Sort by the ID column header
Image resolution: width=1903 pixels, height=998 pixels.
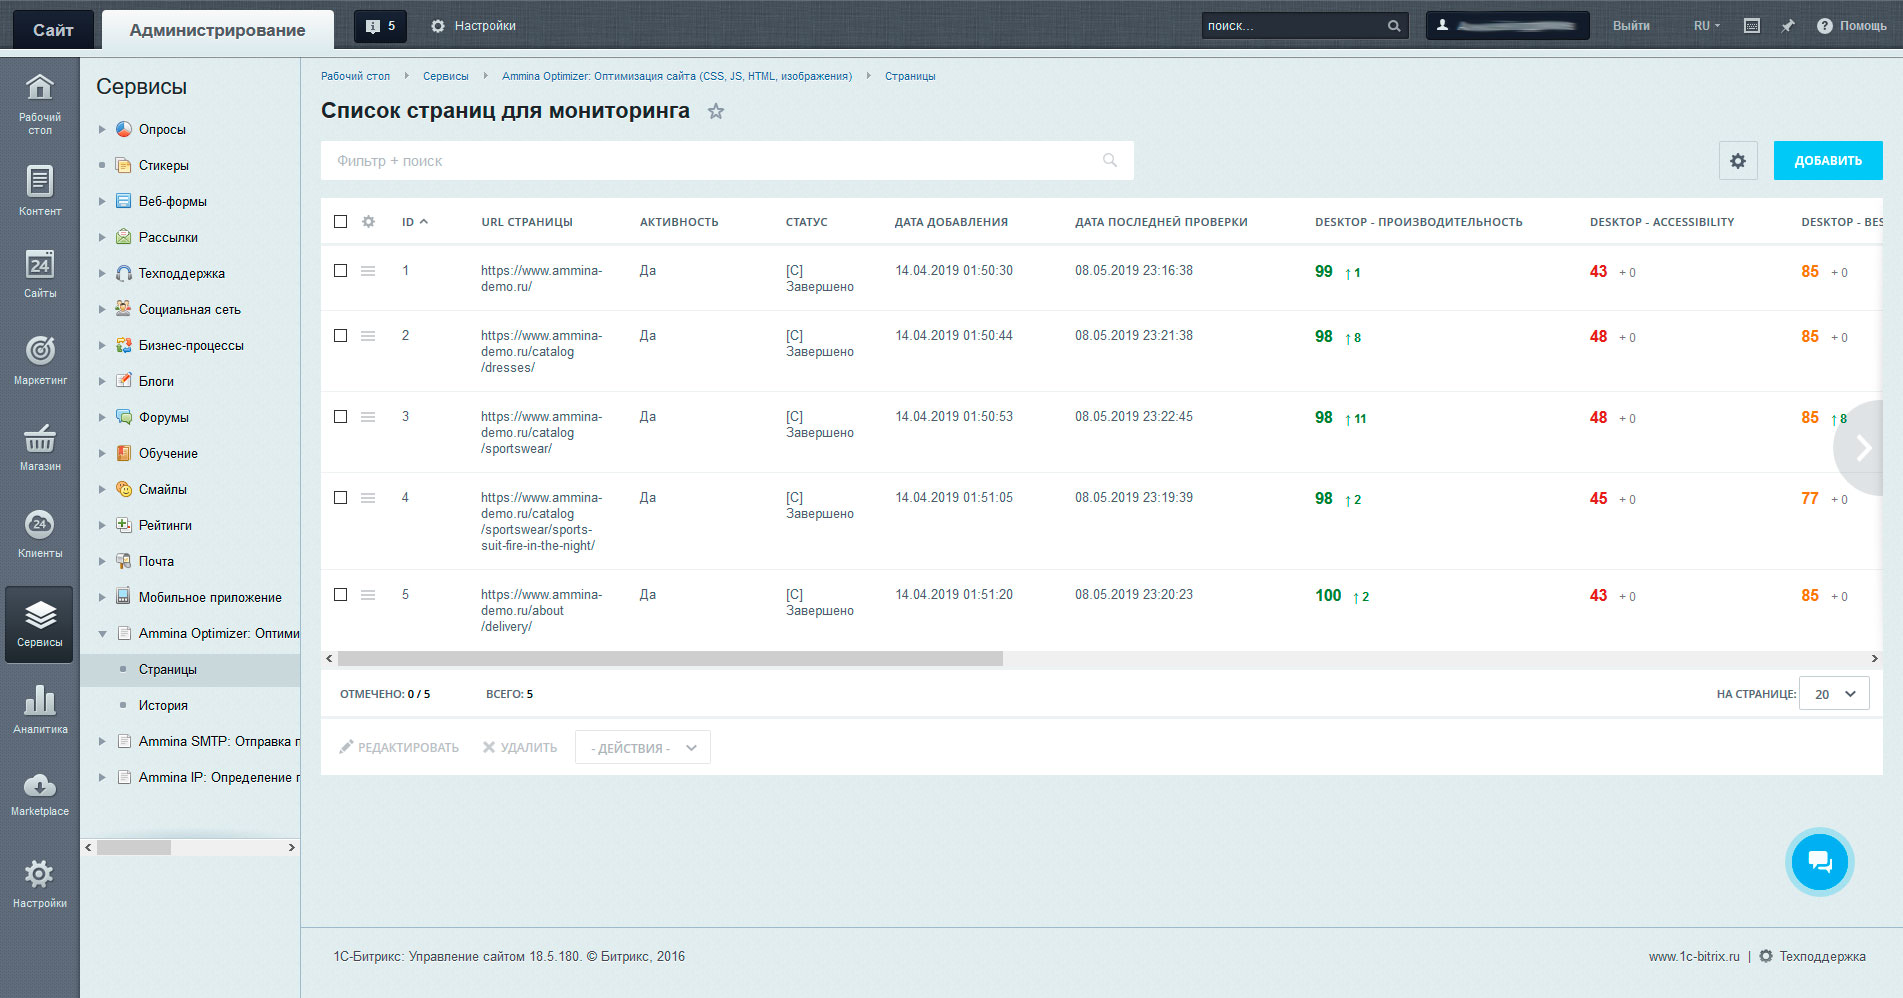414,222
